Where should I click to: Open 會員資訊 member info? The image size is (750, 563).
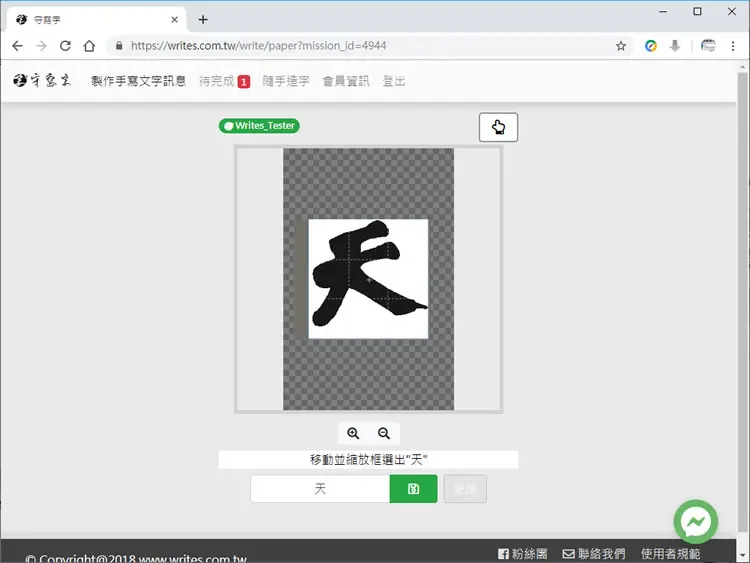tap(346, 81)
